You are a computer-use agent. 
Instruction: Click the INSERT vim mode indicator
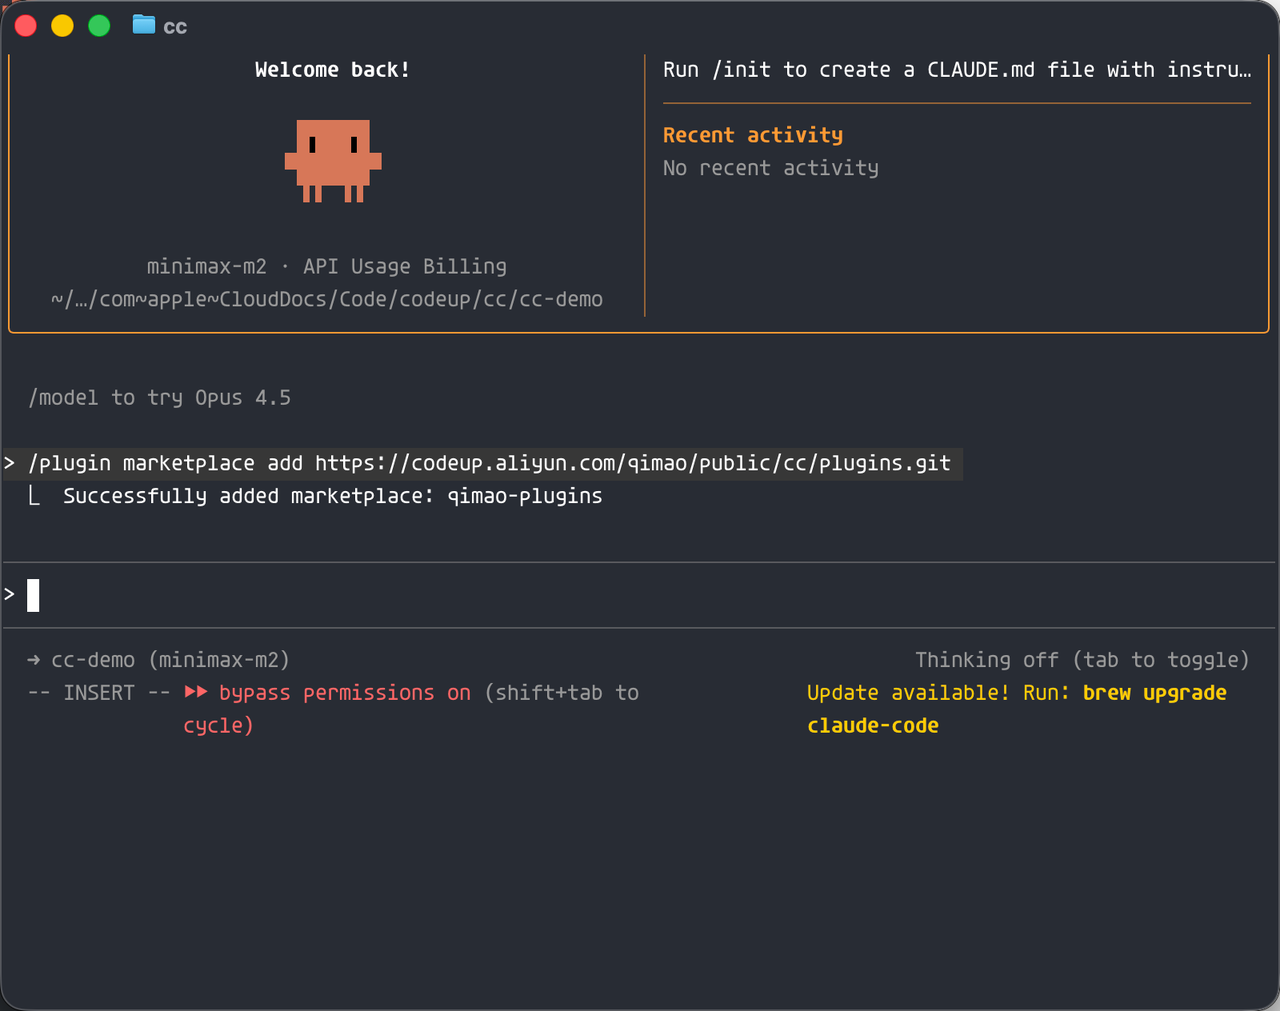point(98,693)
